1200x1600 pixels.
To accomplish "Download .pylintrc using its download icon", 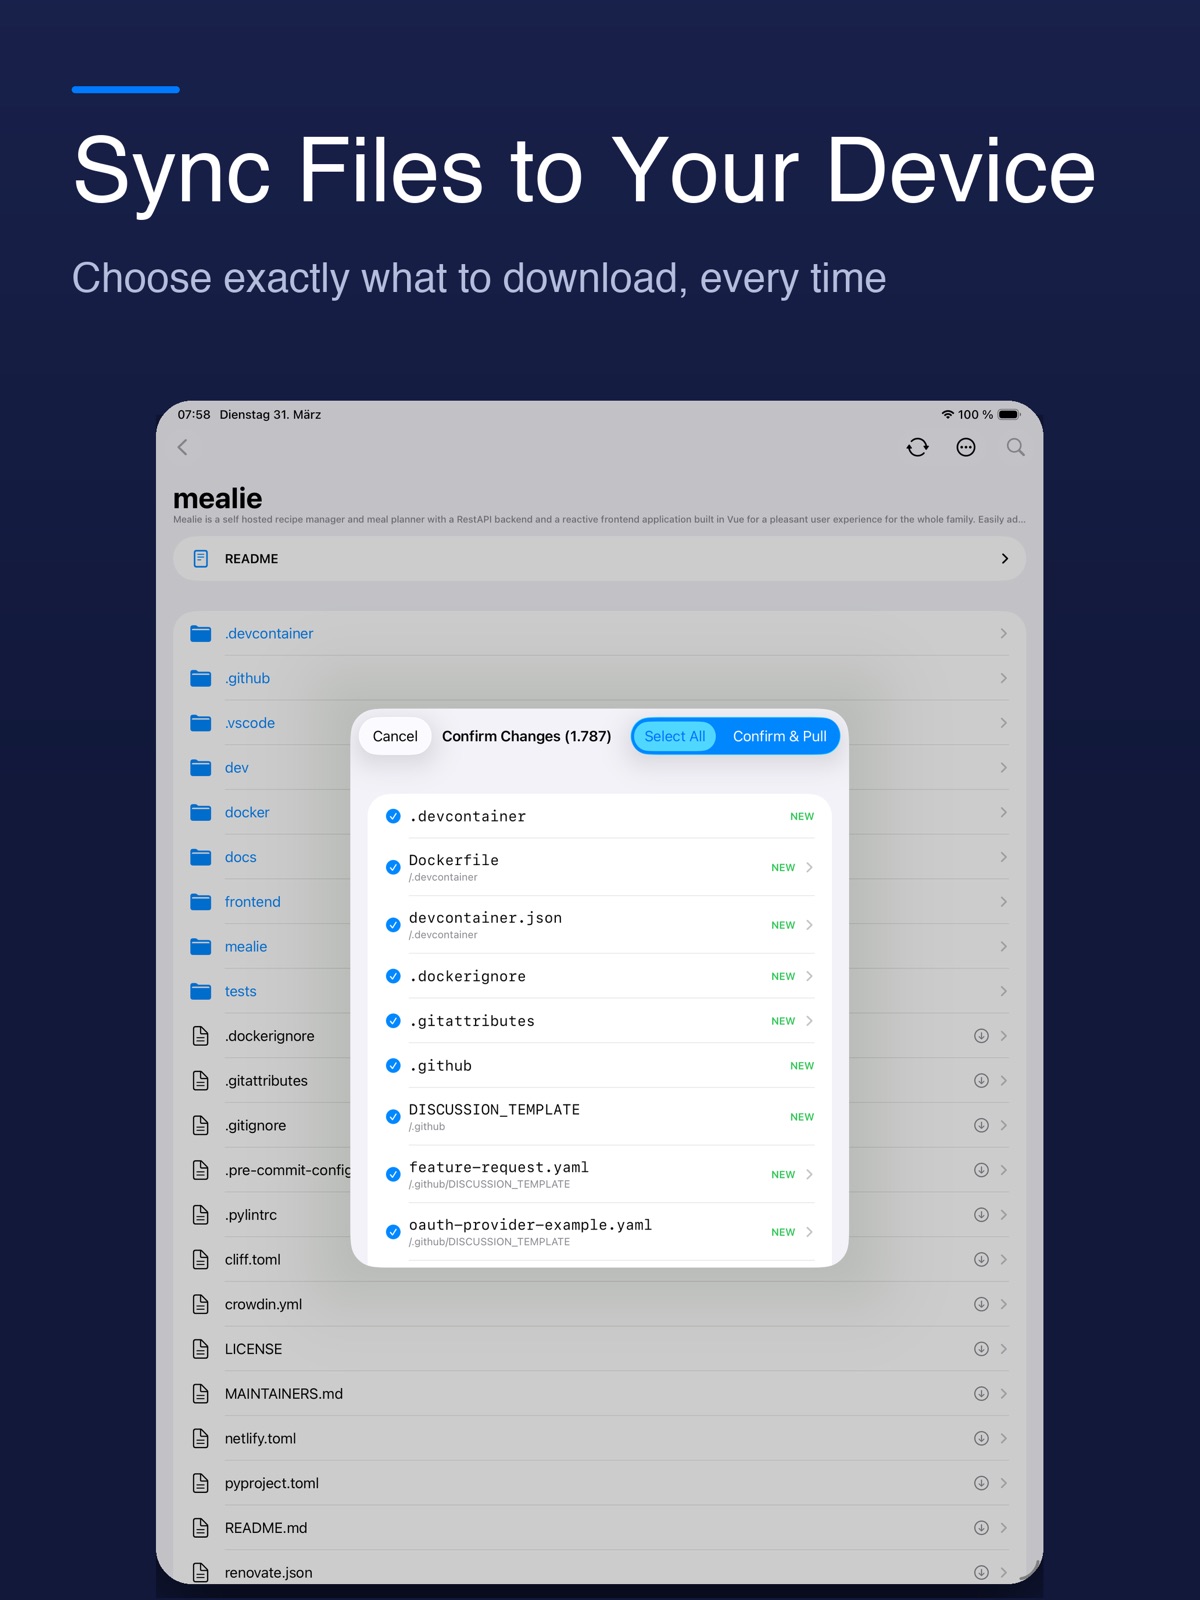I will pos(981,1215).
